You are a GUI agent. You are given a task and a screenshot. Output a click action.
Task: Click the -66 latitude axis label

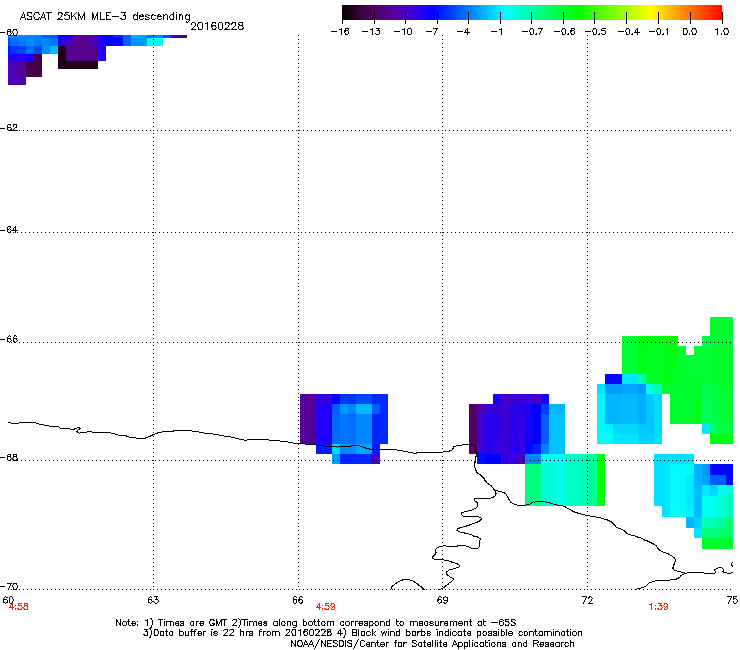[9, 339]
